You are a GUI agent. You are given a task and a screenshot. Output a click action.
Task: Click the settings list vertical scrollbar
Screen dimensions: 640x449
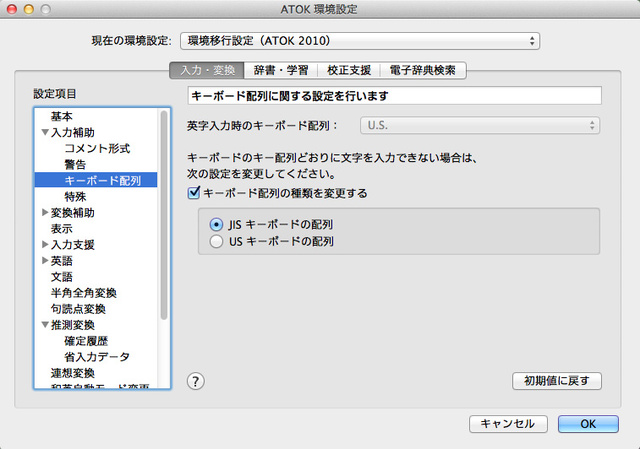tap(164, 215)
